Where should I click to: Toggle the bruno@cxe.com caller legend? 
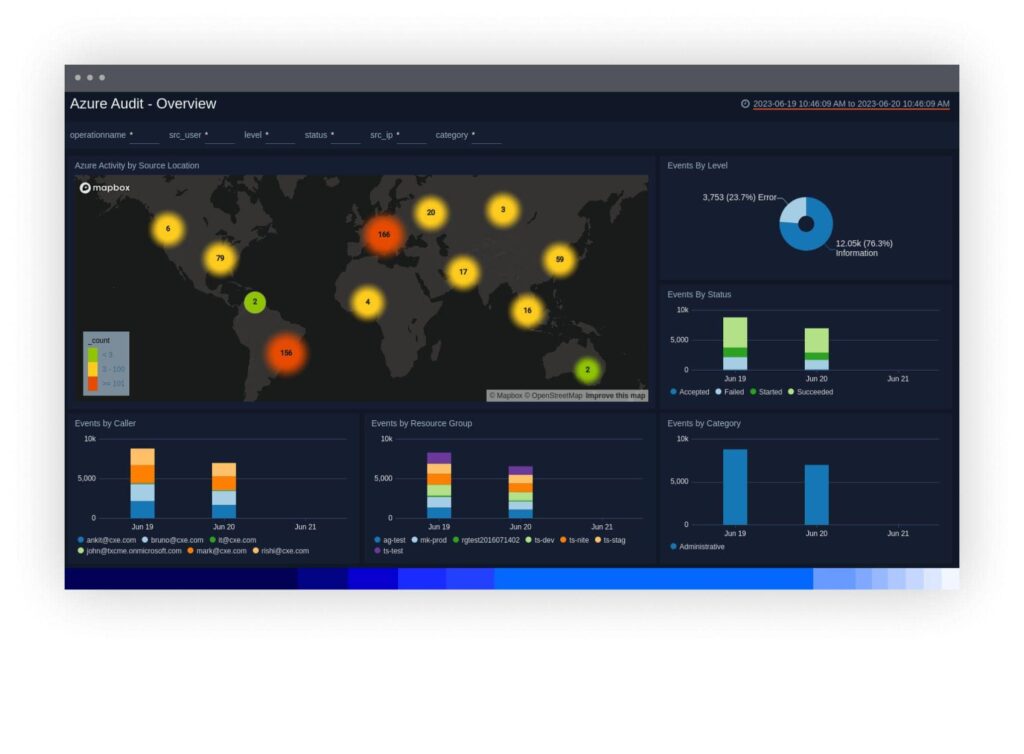tap(173, 541)
